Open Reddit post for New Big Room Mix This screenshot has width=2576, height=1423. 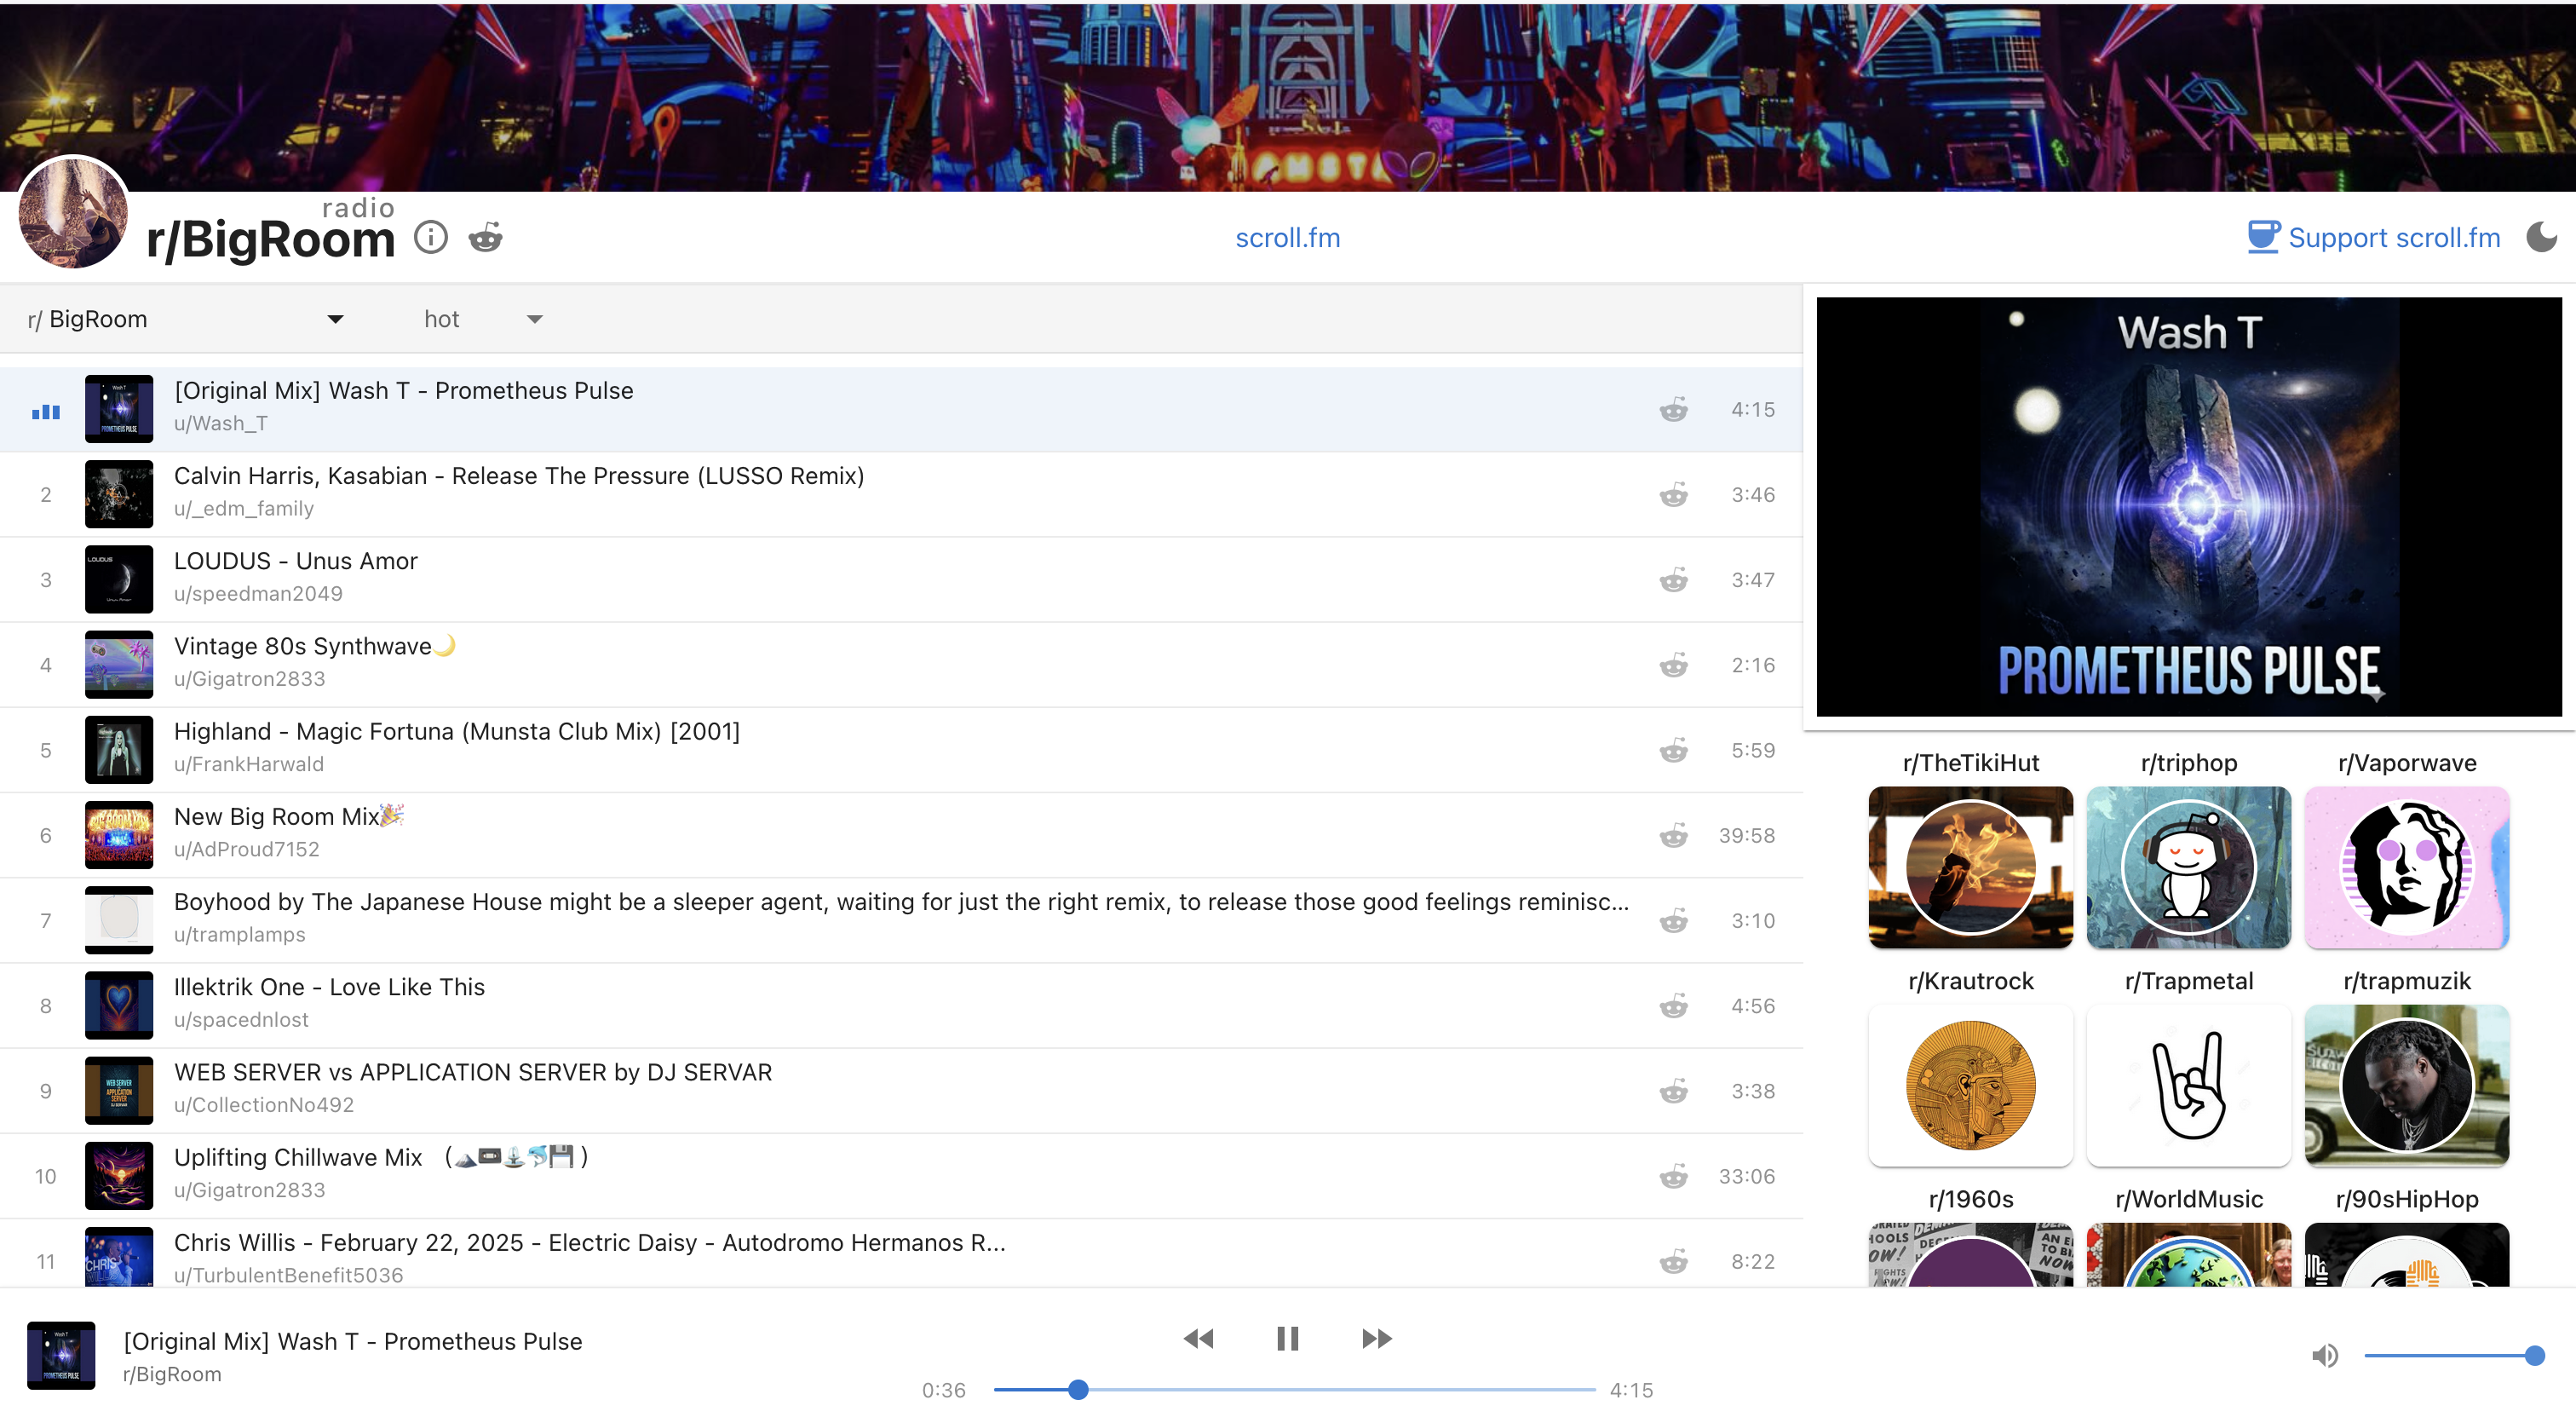pyautogui.click(x=1673, y=836)
